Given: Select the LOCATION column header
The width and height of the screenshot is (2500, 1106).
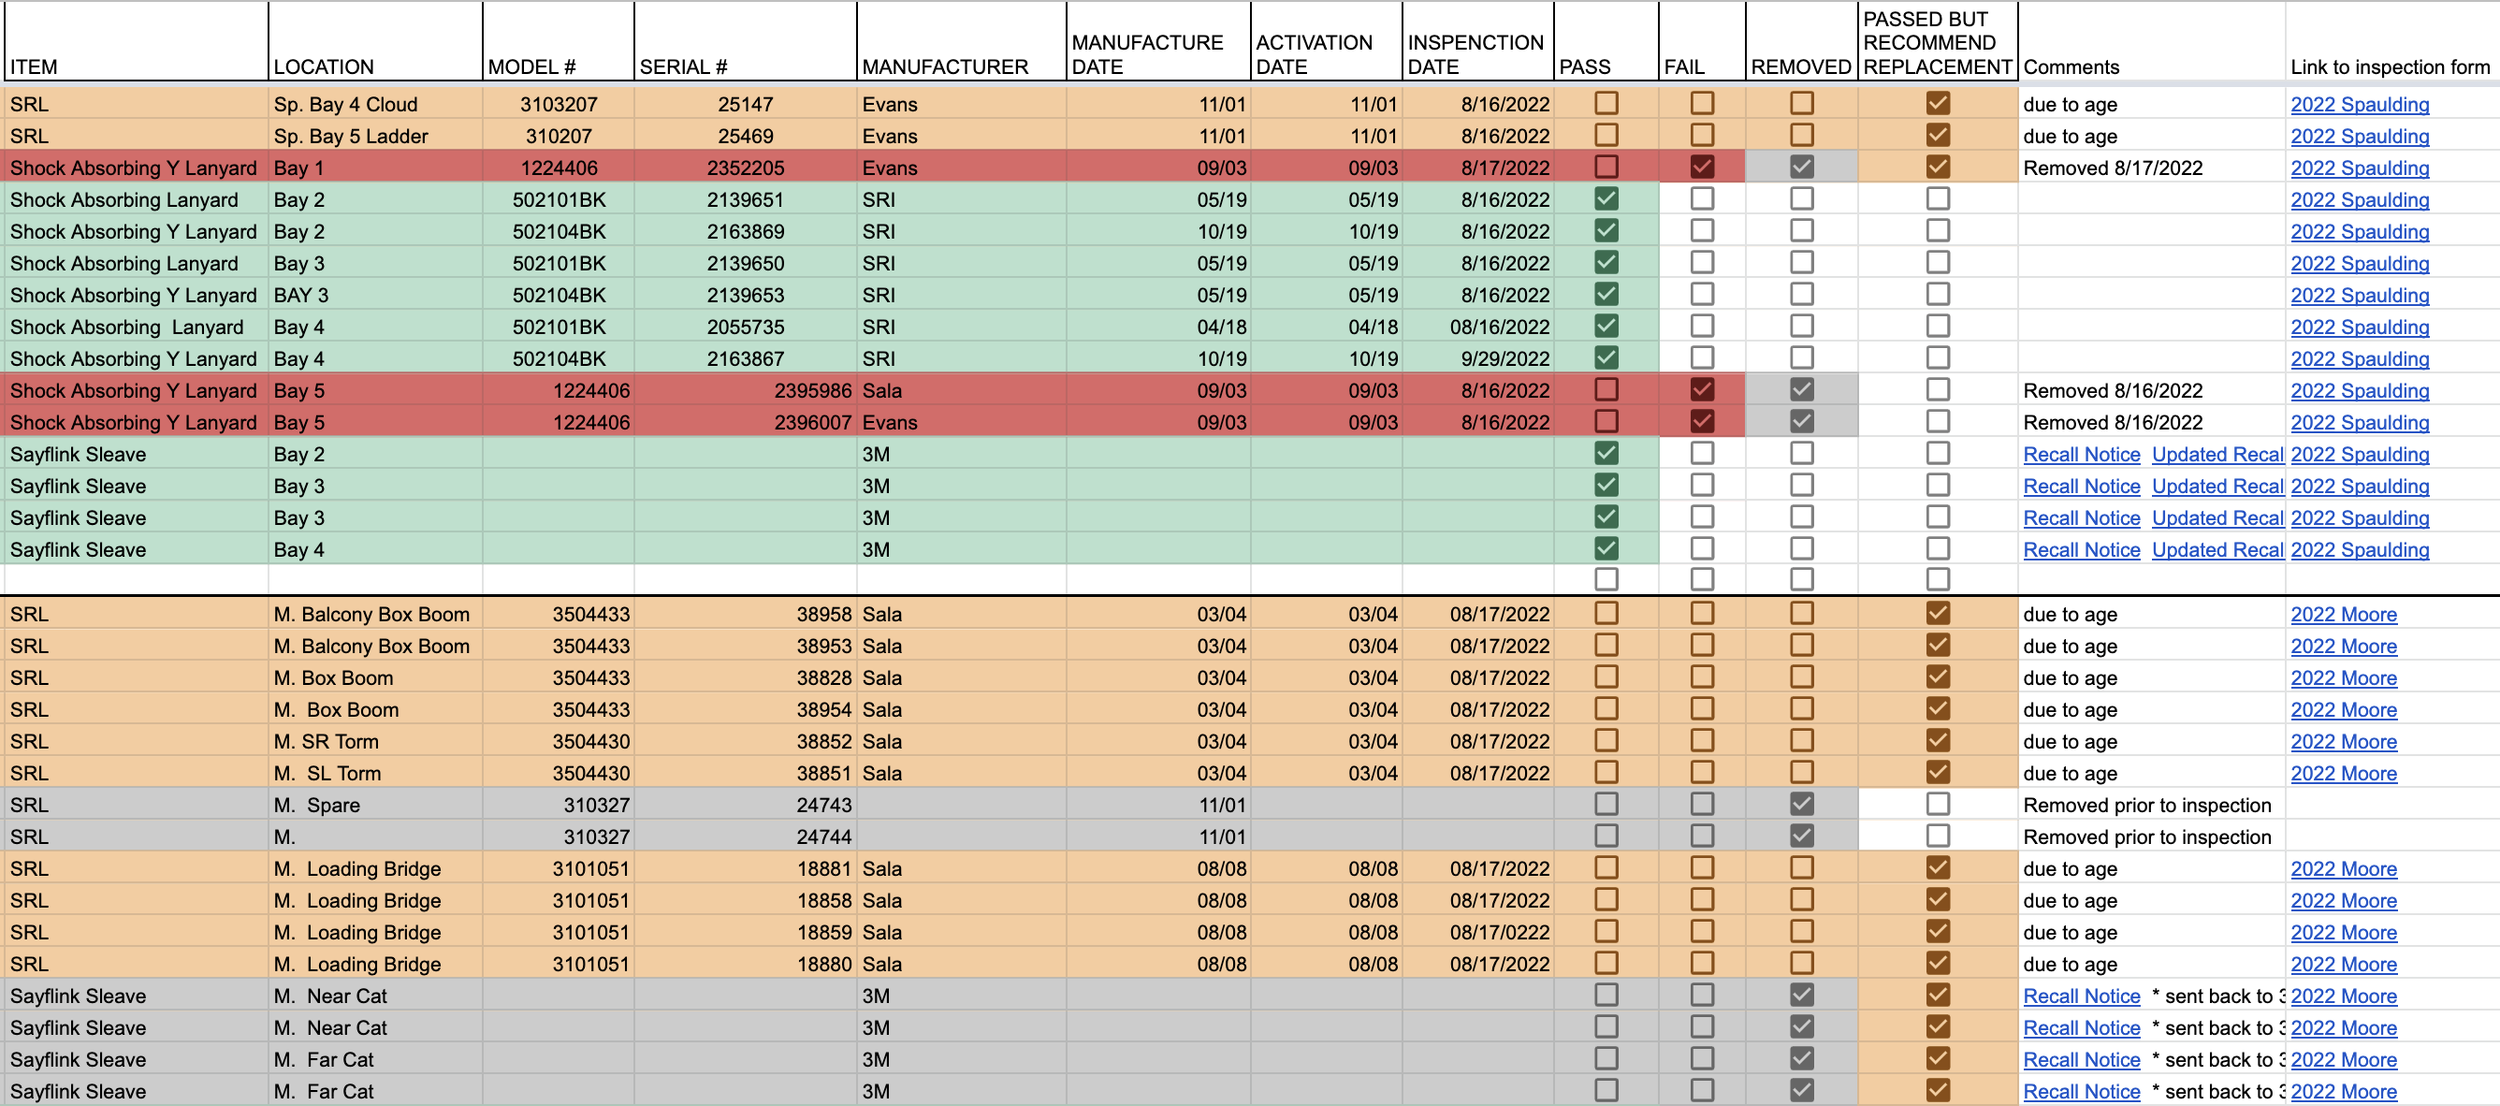Looking at the screenshot, I should tap(376, 42).
